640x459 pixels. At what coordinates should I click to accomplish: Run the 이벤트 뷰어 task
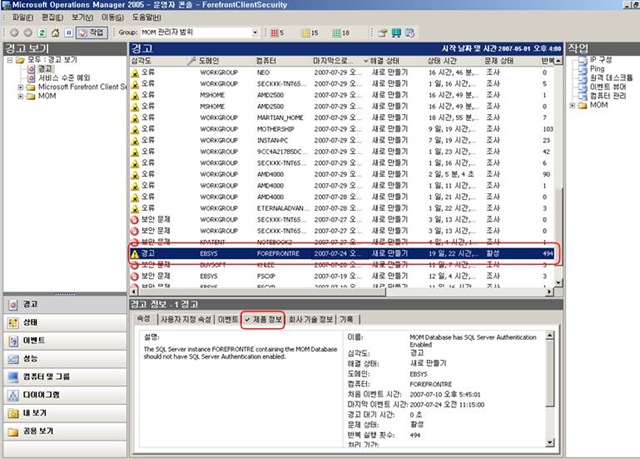pyautogui.click(x=608, y=87)
